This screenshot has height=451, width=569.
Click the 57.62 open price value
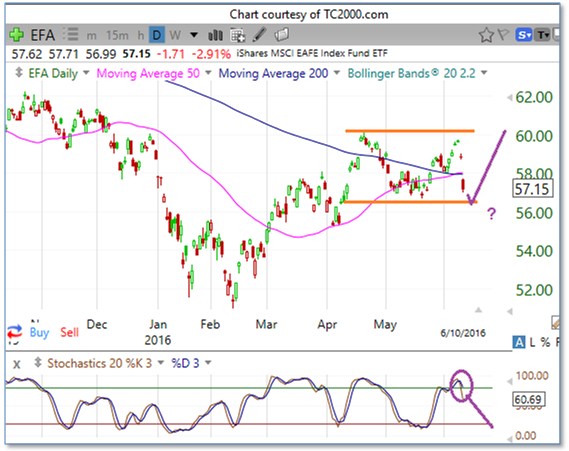[x=27, y=54]
